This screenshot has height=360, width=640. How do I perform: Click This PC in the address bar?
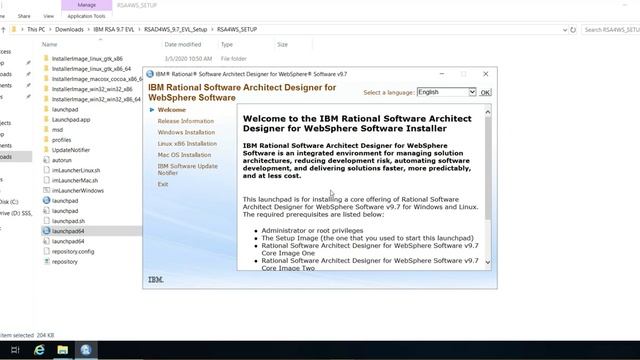36,29
